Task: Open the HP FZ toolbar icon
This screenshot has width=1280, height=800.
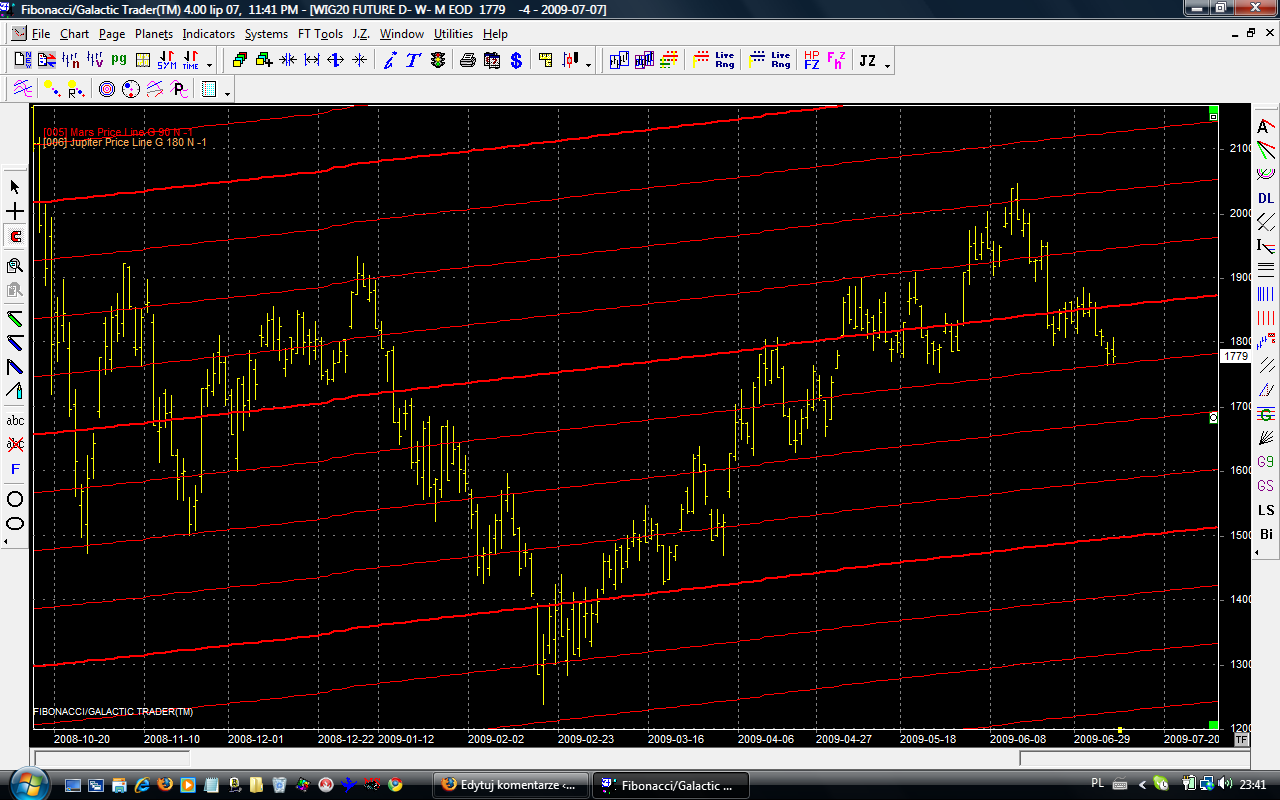Action: coord(812,61)
